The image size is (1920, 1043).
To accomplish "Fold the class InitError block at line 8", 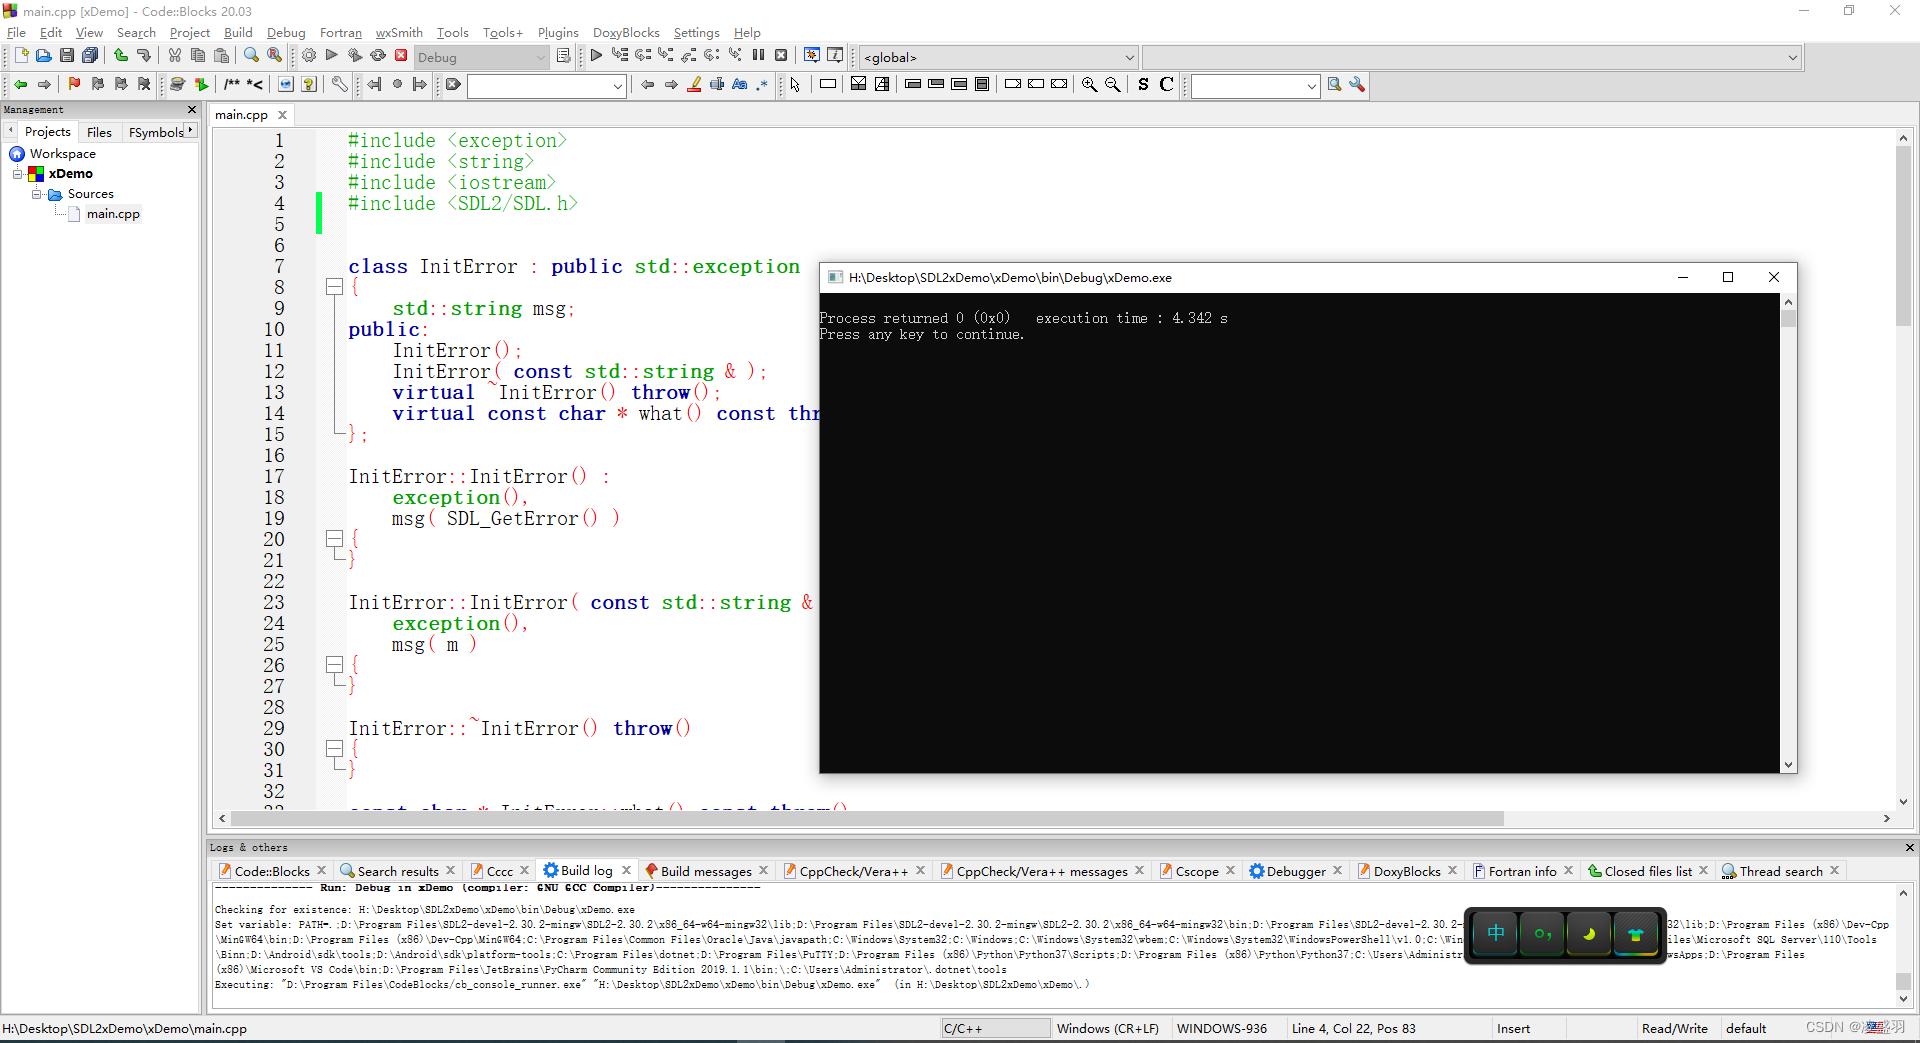I will (x=334, y=288).
